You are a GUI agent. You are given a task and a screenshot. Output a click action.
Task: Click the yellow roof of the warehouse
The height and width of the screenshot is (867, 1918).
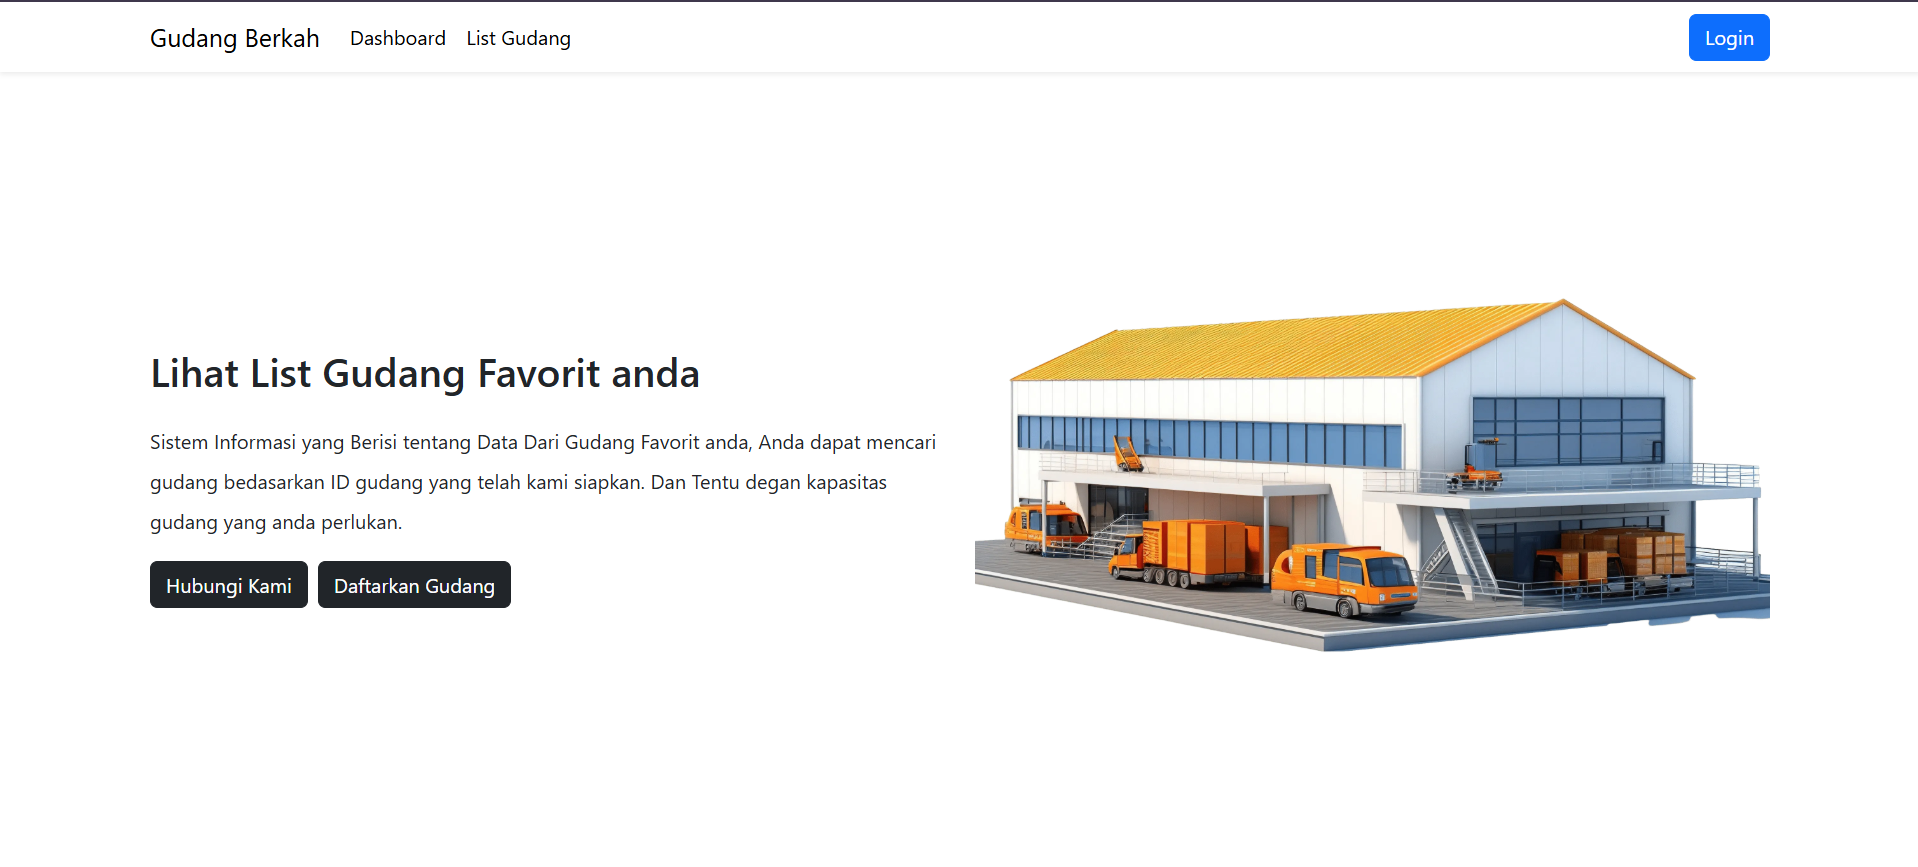point(1300,345)
